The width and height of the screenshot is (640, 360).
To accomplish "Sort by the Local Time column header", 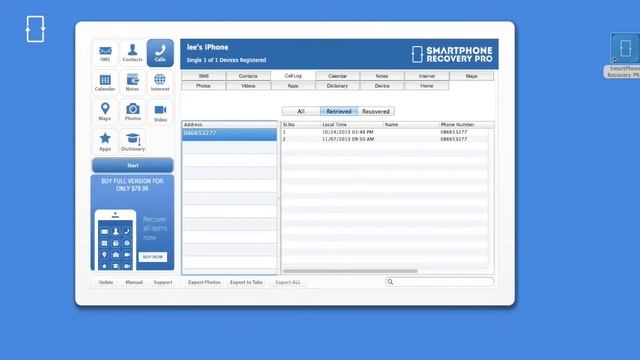I will (352, 124).
